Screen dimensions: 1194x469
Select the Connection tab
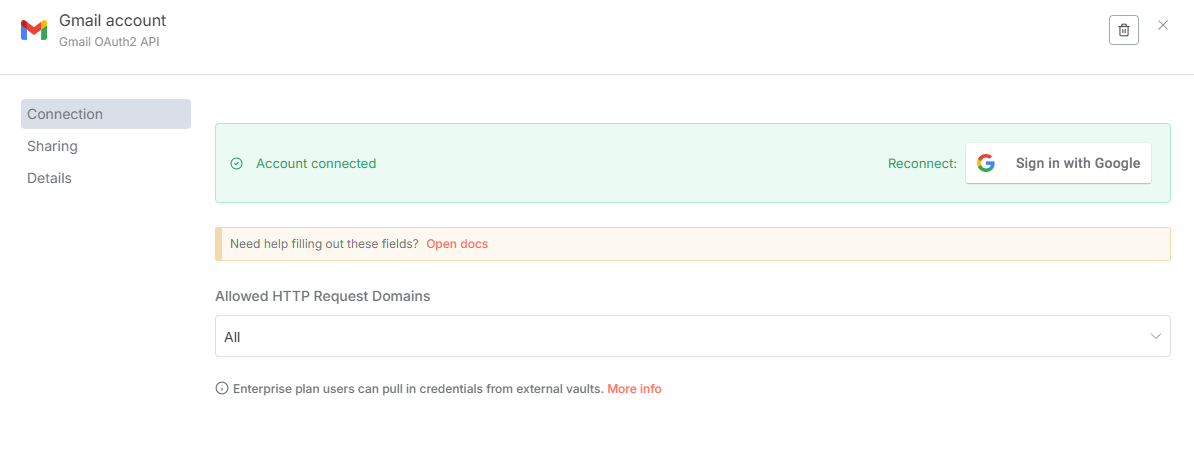[105, 114]
